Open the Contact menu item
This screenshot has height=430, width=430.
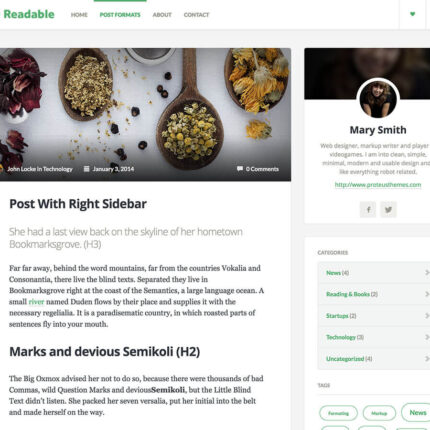click(x=196, y=15)
